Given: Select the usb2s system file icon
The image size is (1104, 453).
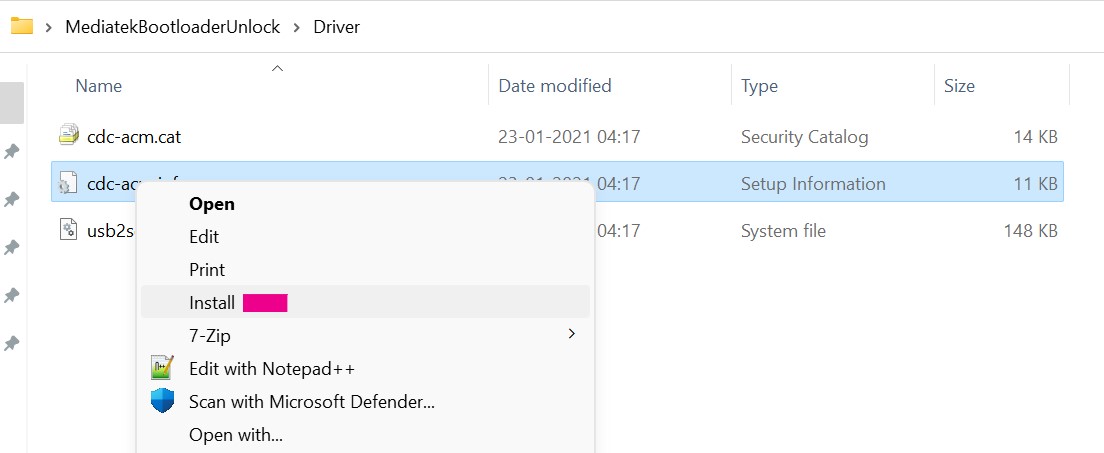Looking at the screenshot, I should click(x=68, y=231).
